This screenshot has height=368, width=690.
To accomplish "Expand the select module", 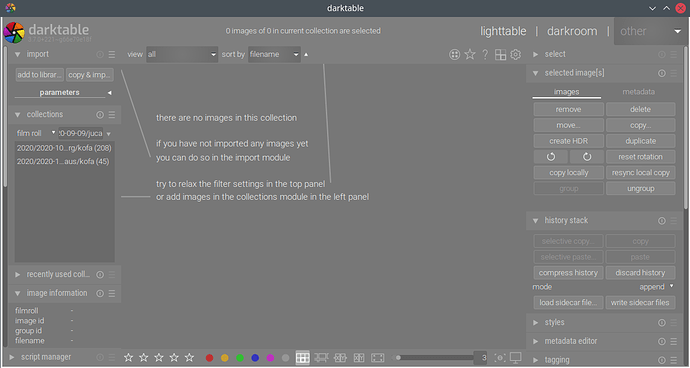I will click(x=536, y=54).
